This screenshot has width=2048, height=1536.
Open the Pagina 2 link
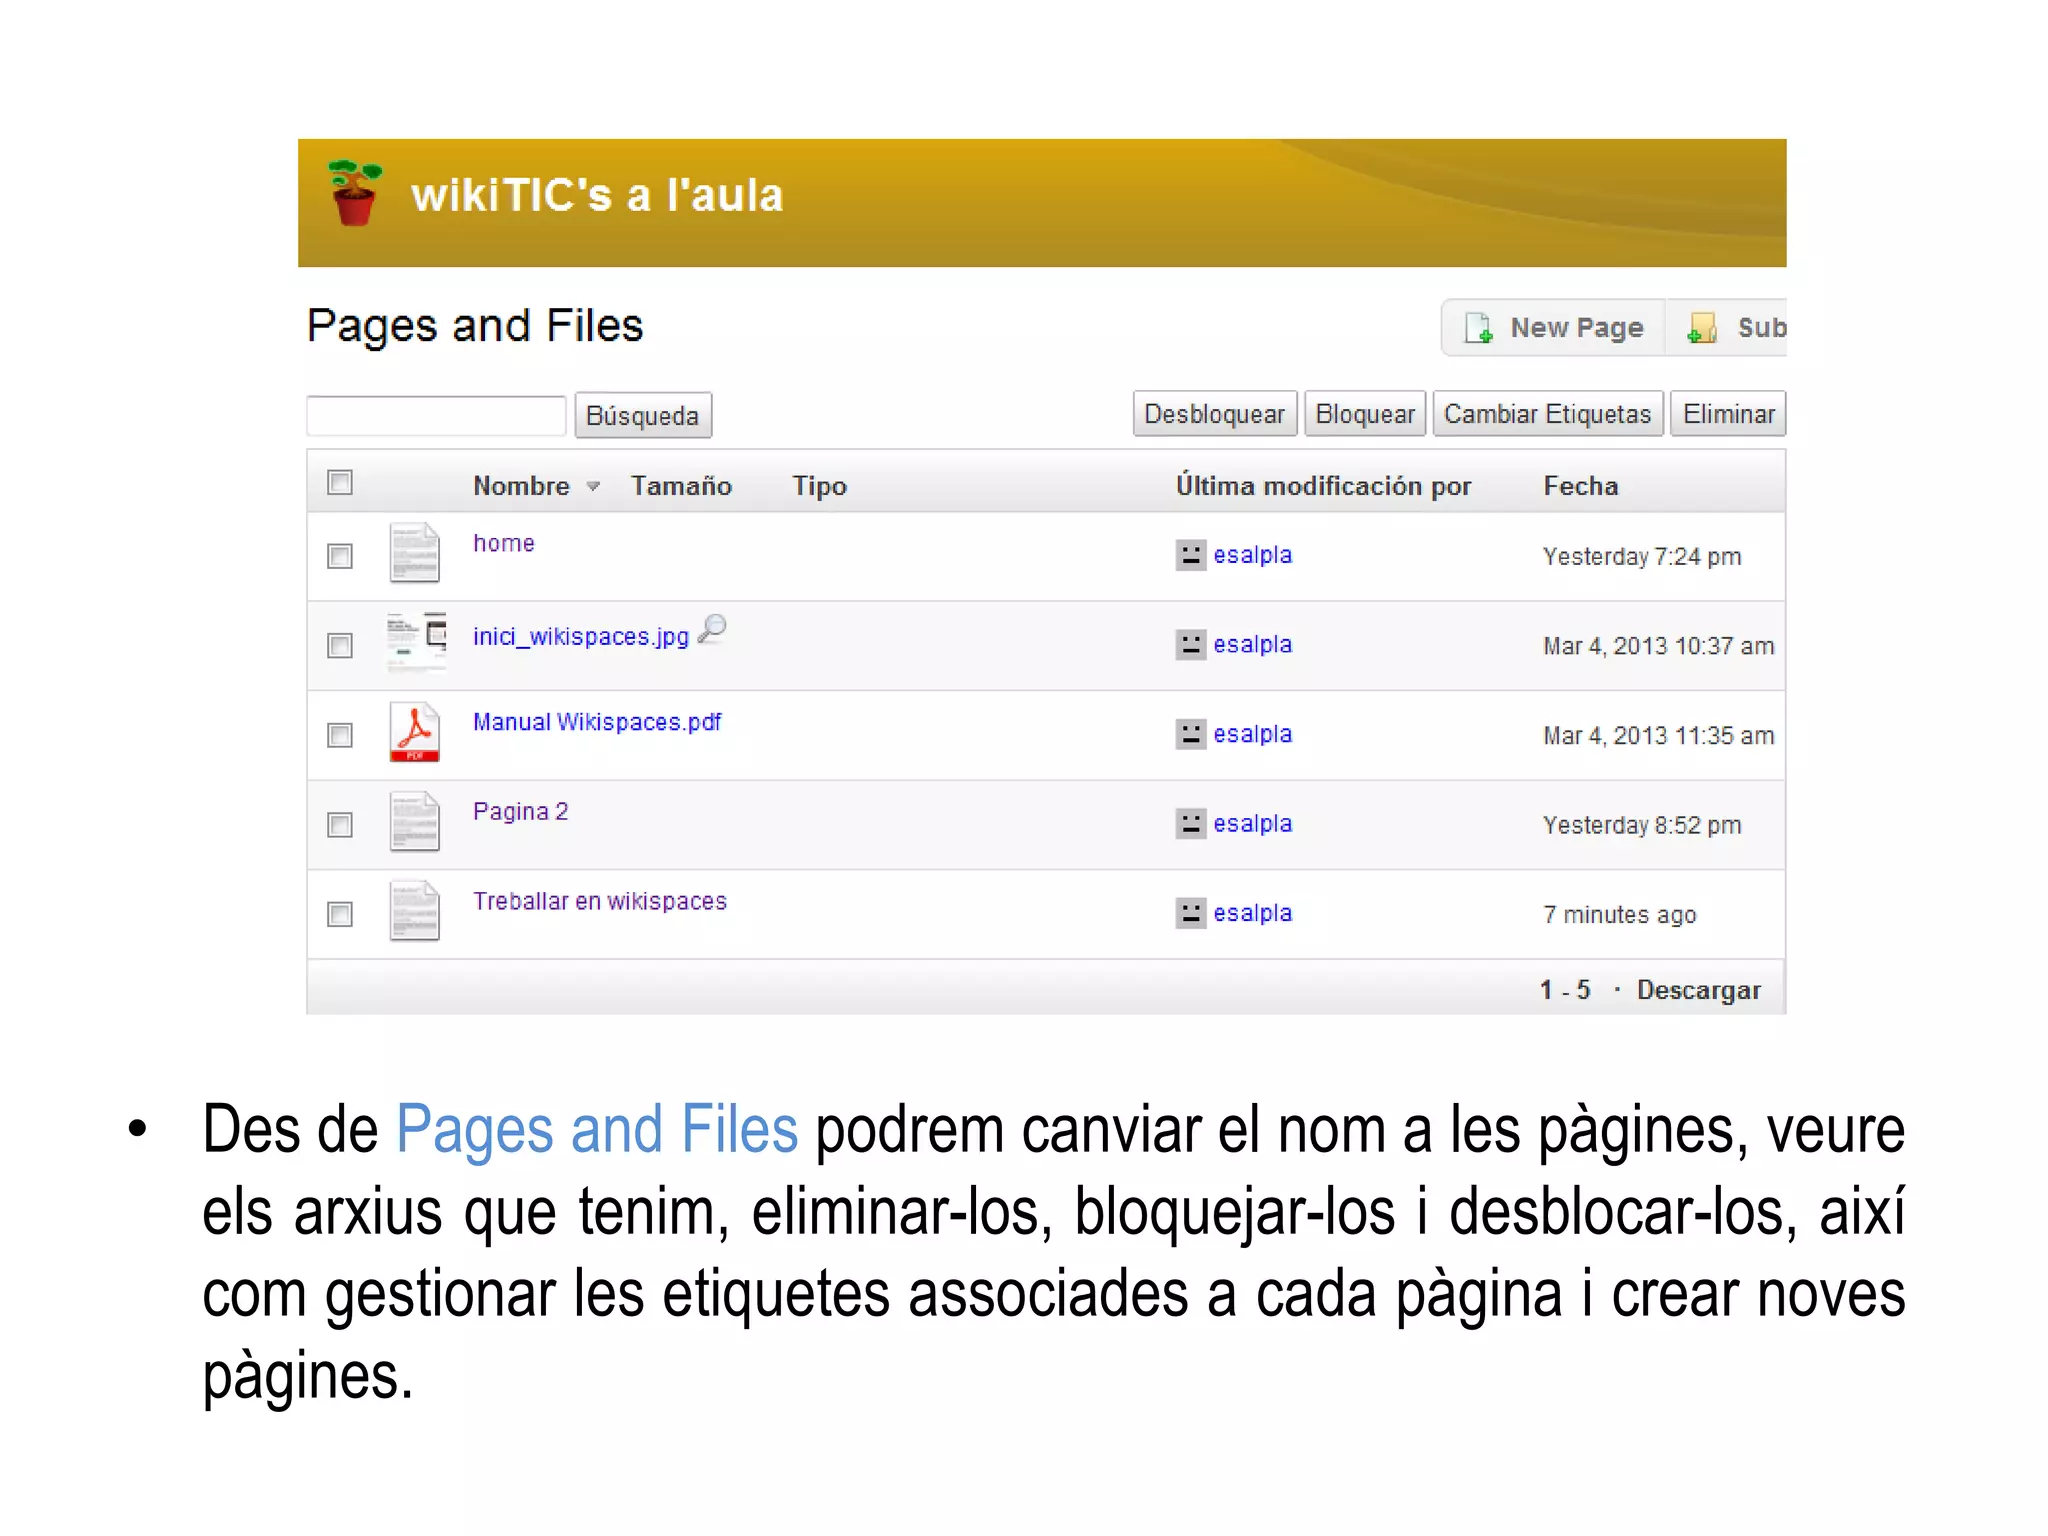(520, 812)
